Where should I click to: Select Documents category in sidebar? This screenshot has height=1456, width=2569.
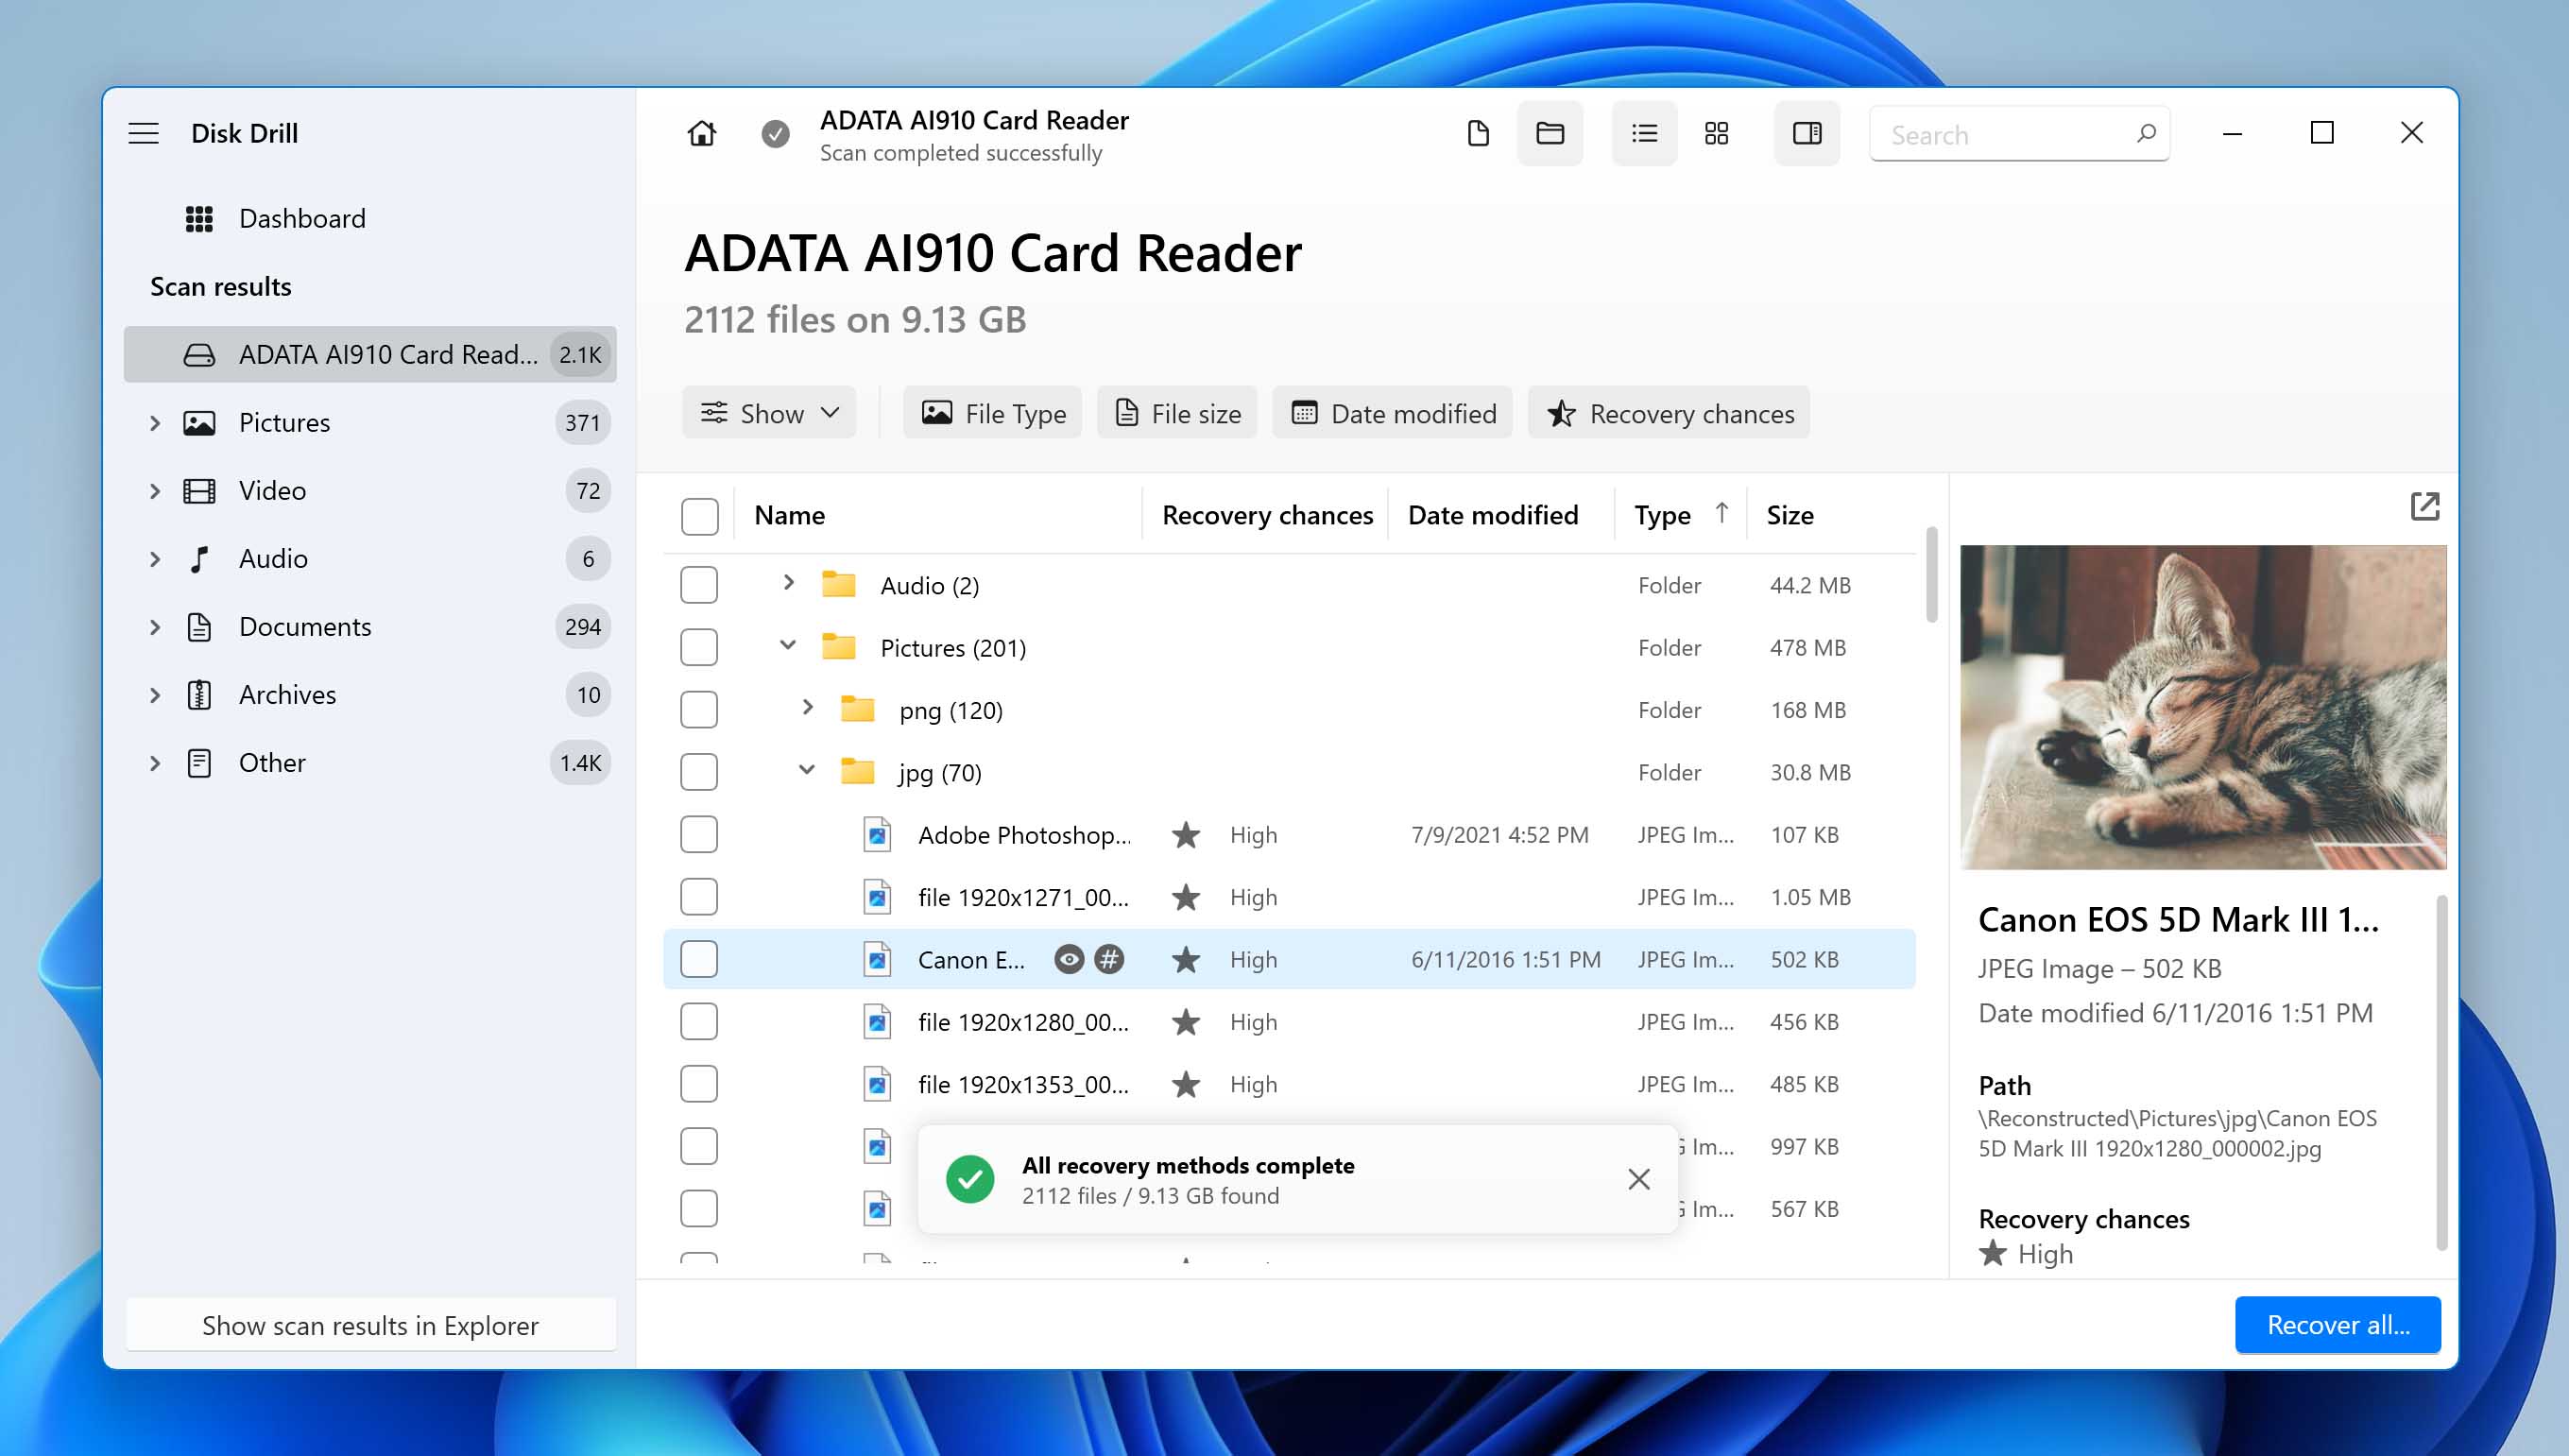(x=370, y=626)
